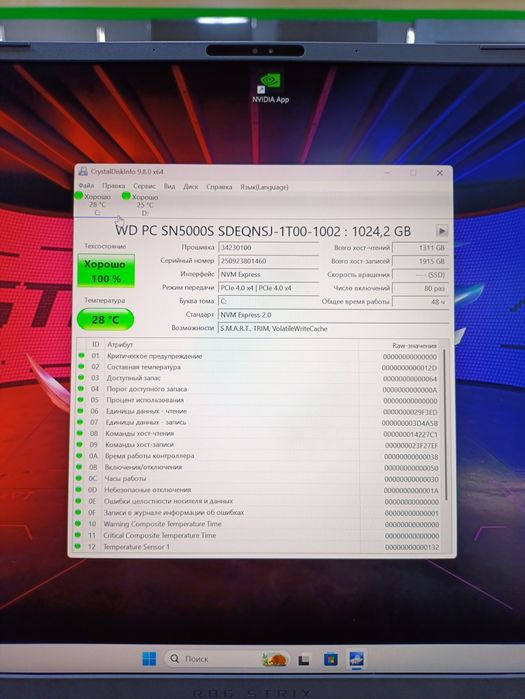Click the power-on count value 80 раз
525x699 pixels.
point(420,288)
